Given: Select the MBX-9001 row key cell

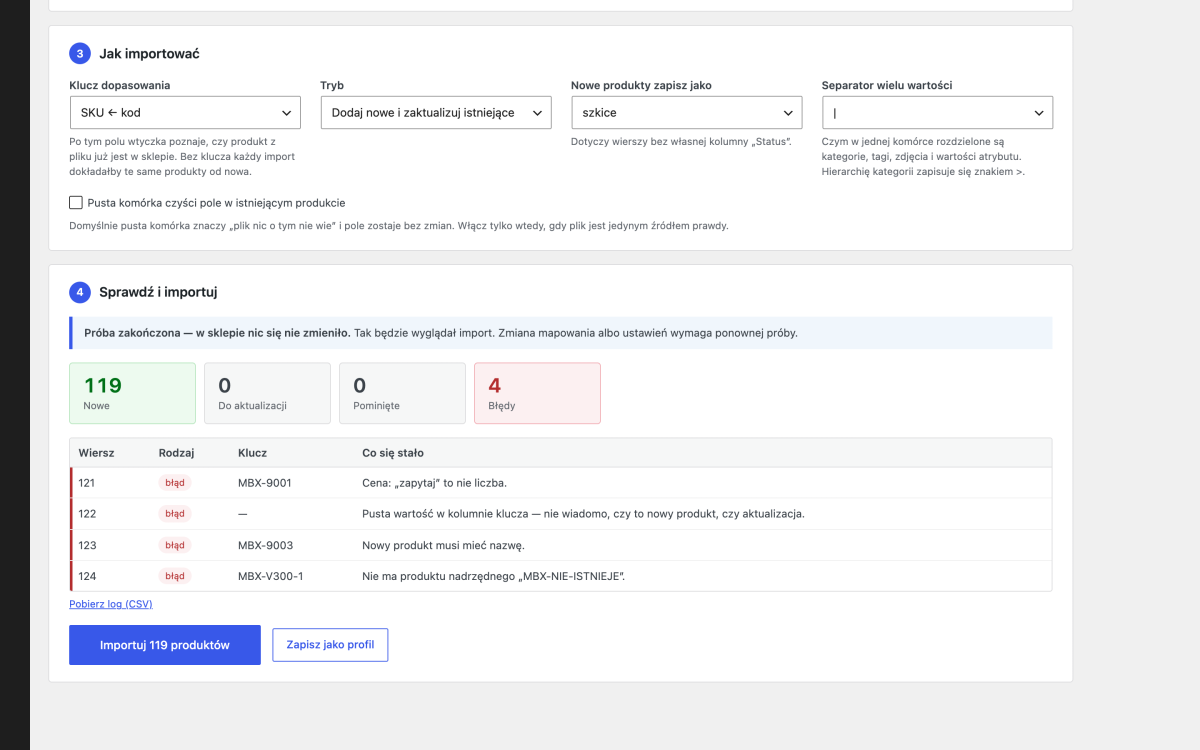Looking at the screenshot, I should (265, 483).
